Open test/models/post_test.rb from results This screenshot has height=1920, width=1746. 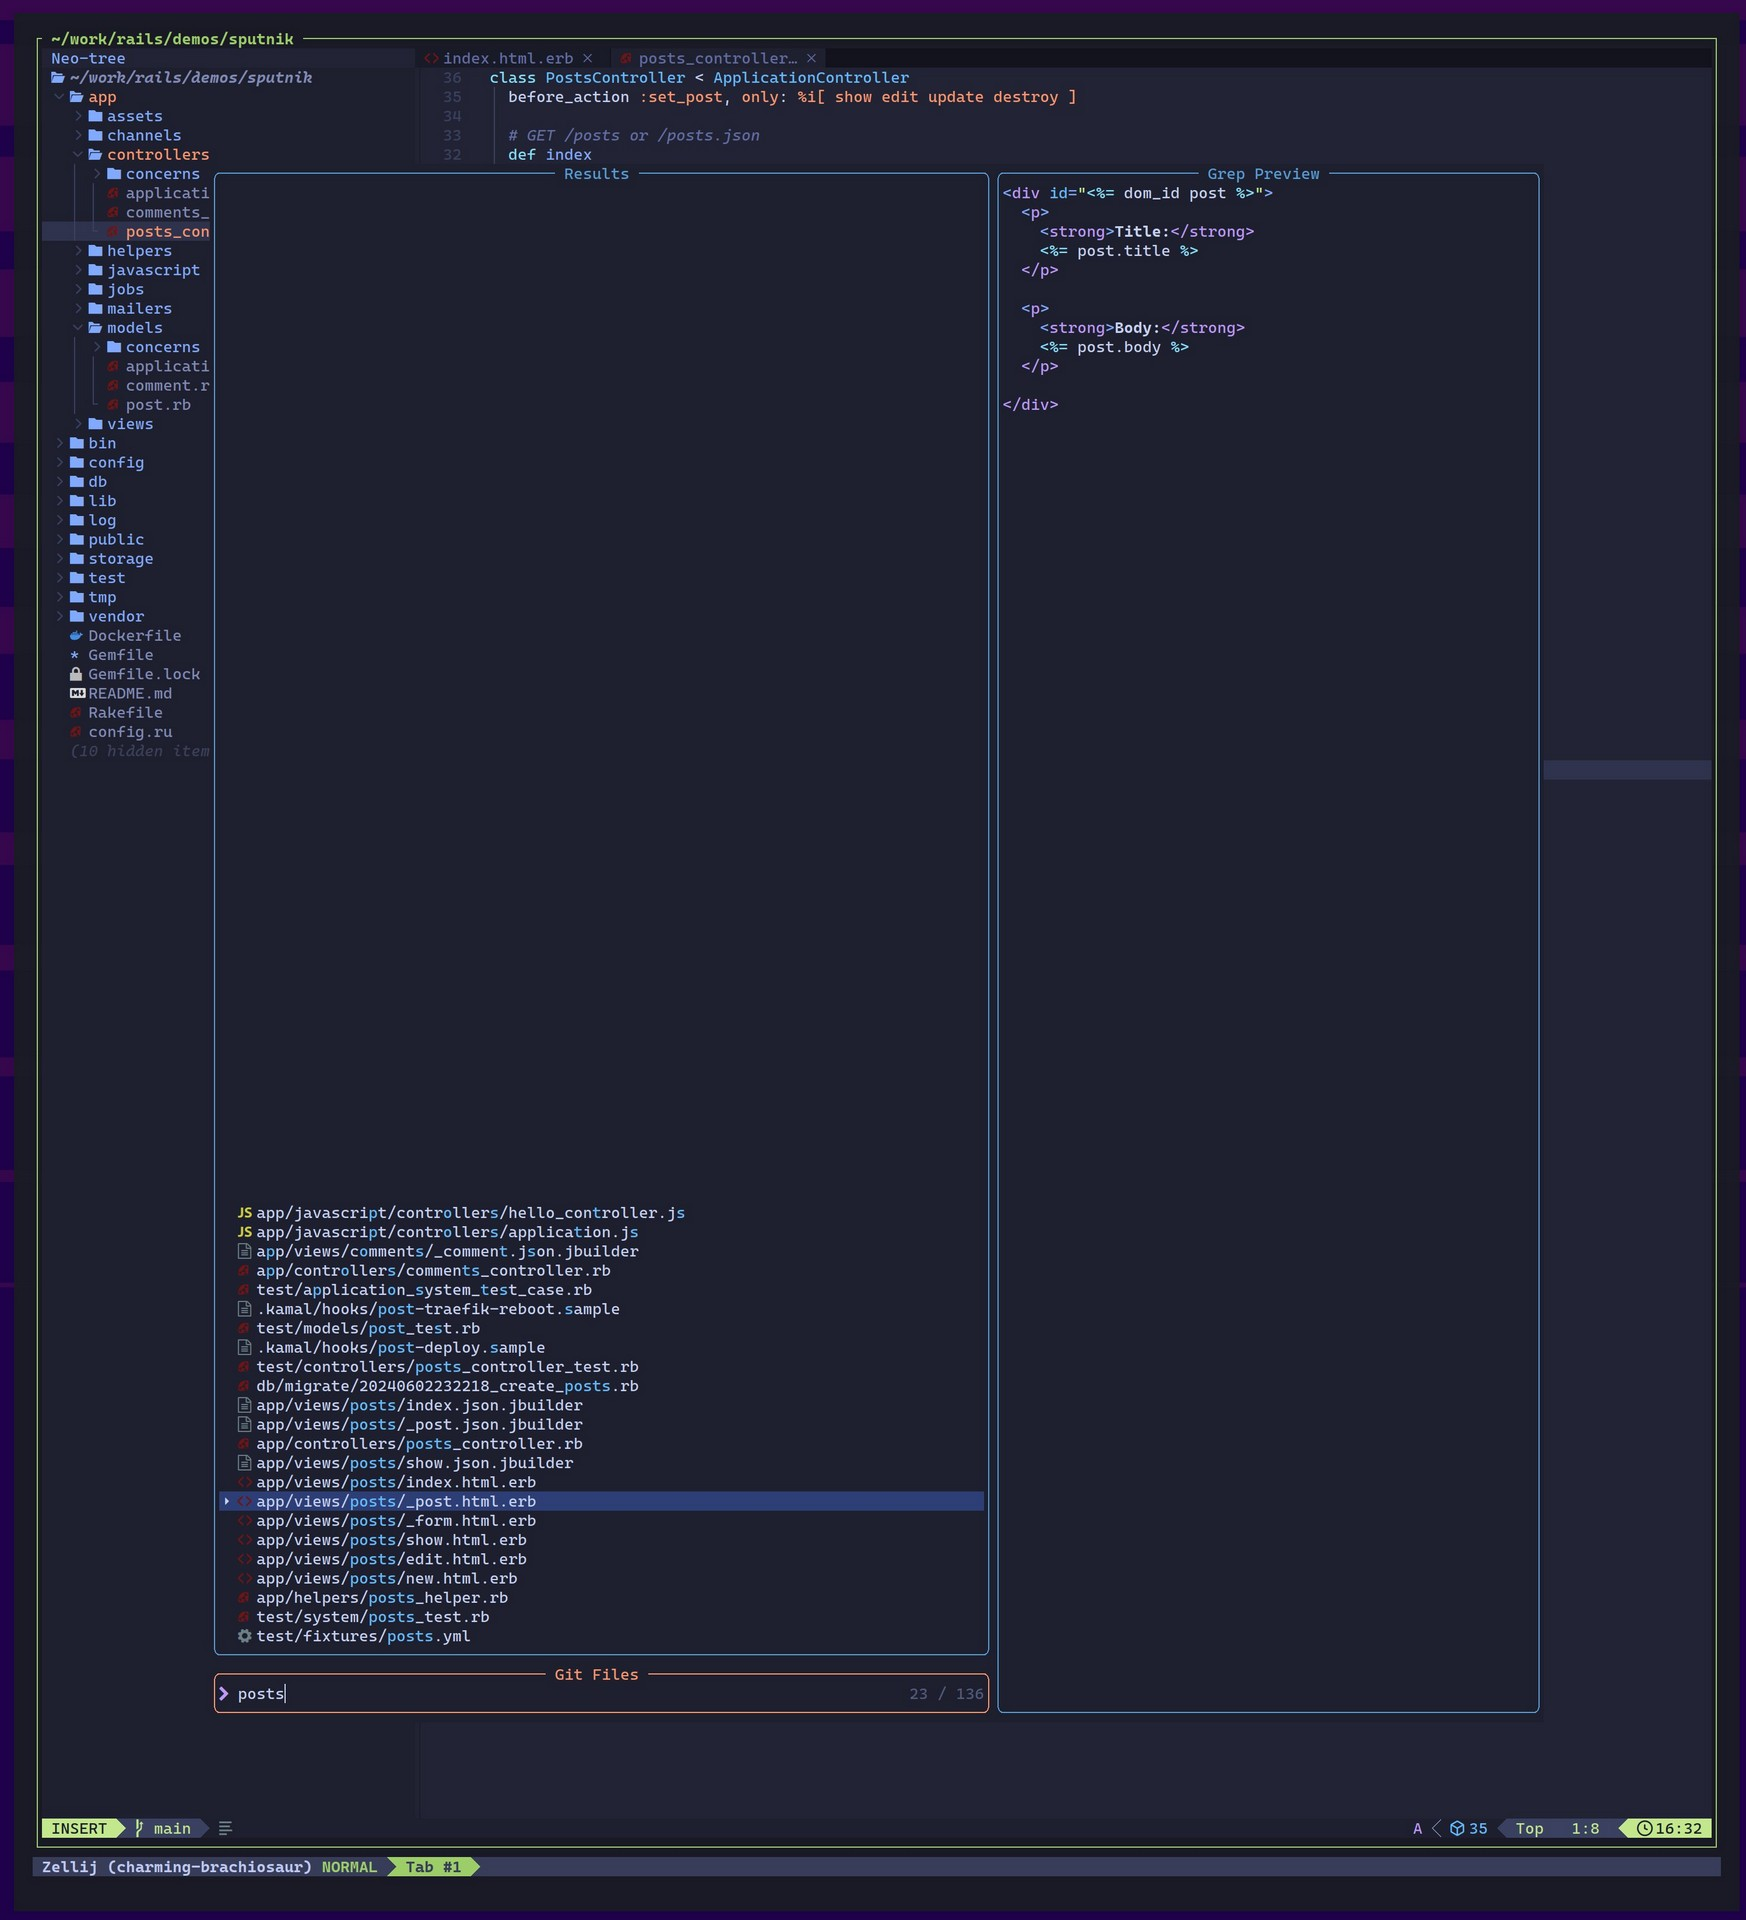[x=367, y=1328]
